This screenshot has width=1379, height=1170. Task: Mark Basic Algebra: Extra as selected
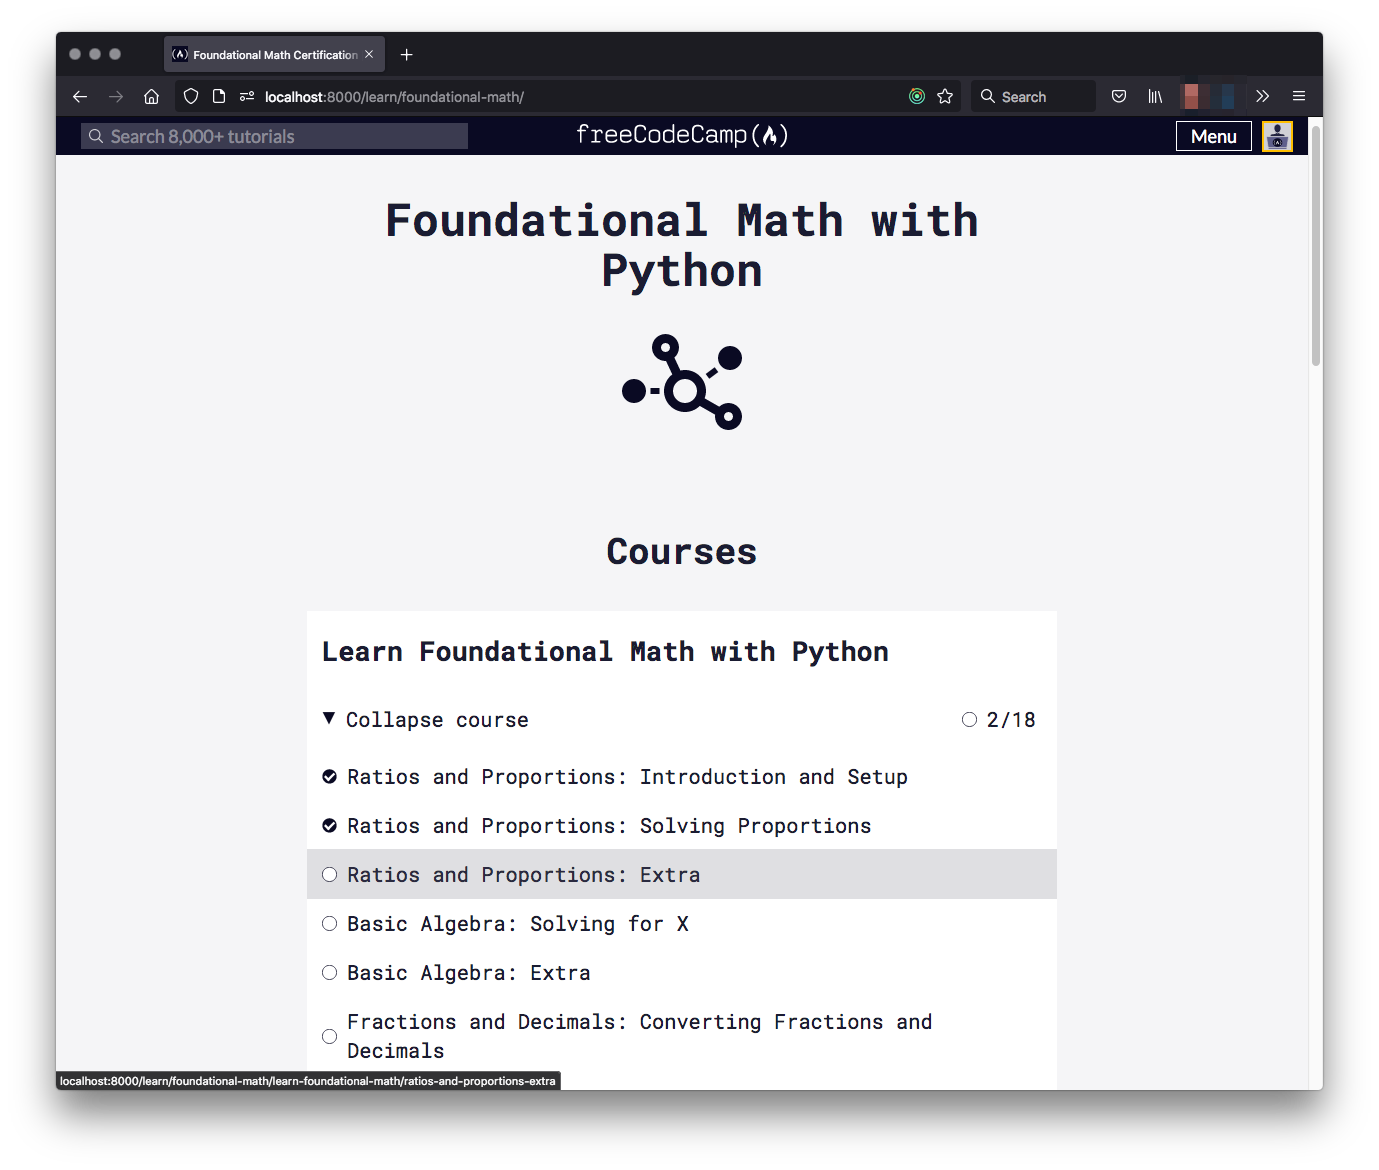(x=329, y=972)
